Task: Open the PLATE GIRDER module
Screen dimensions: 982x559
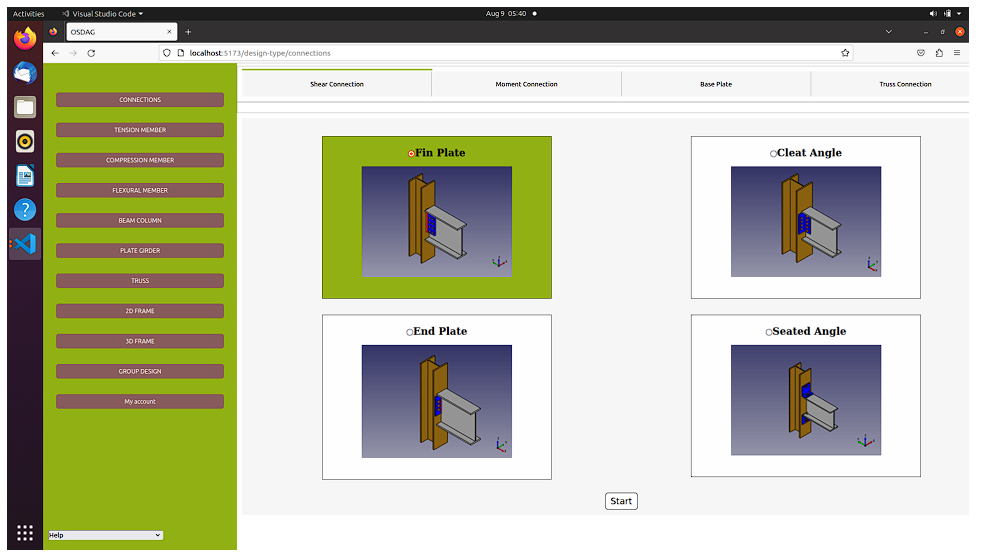Action: coord(140,250)
